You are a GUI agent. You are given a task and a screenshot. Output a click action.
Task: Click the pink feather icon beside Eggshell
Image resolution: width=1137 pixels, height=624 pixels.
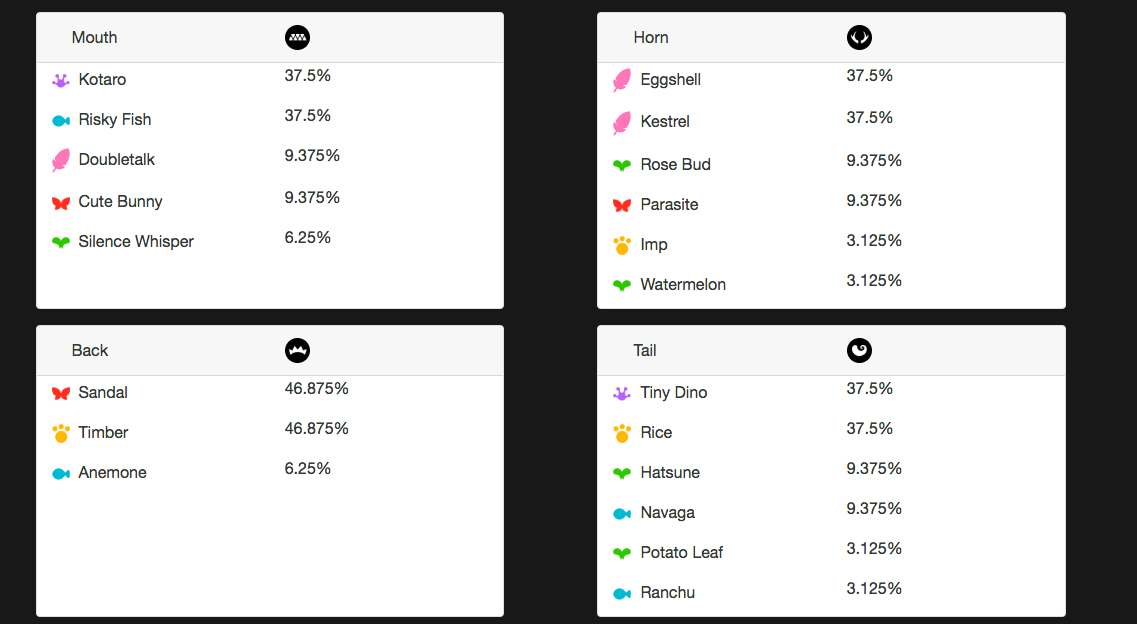622,80
